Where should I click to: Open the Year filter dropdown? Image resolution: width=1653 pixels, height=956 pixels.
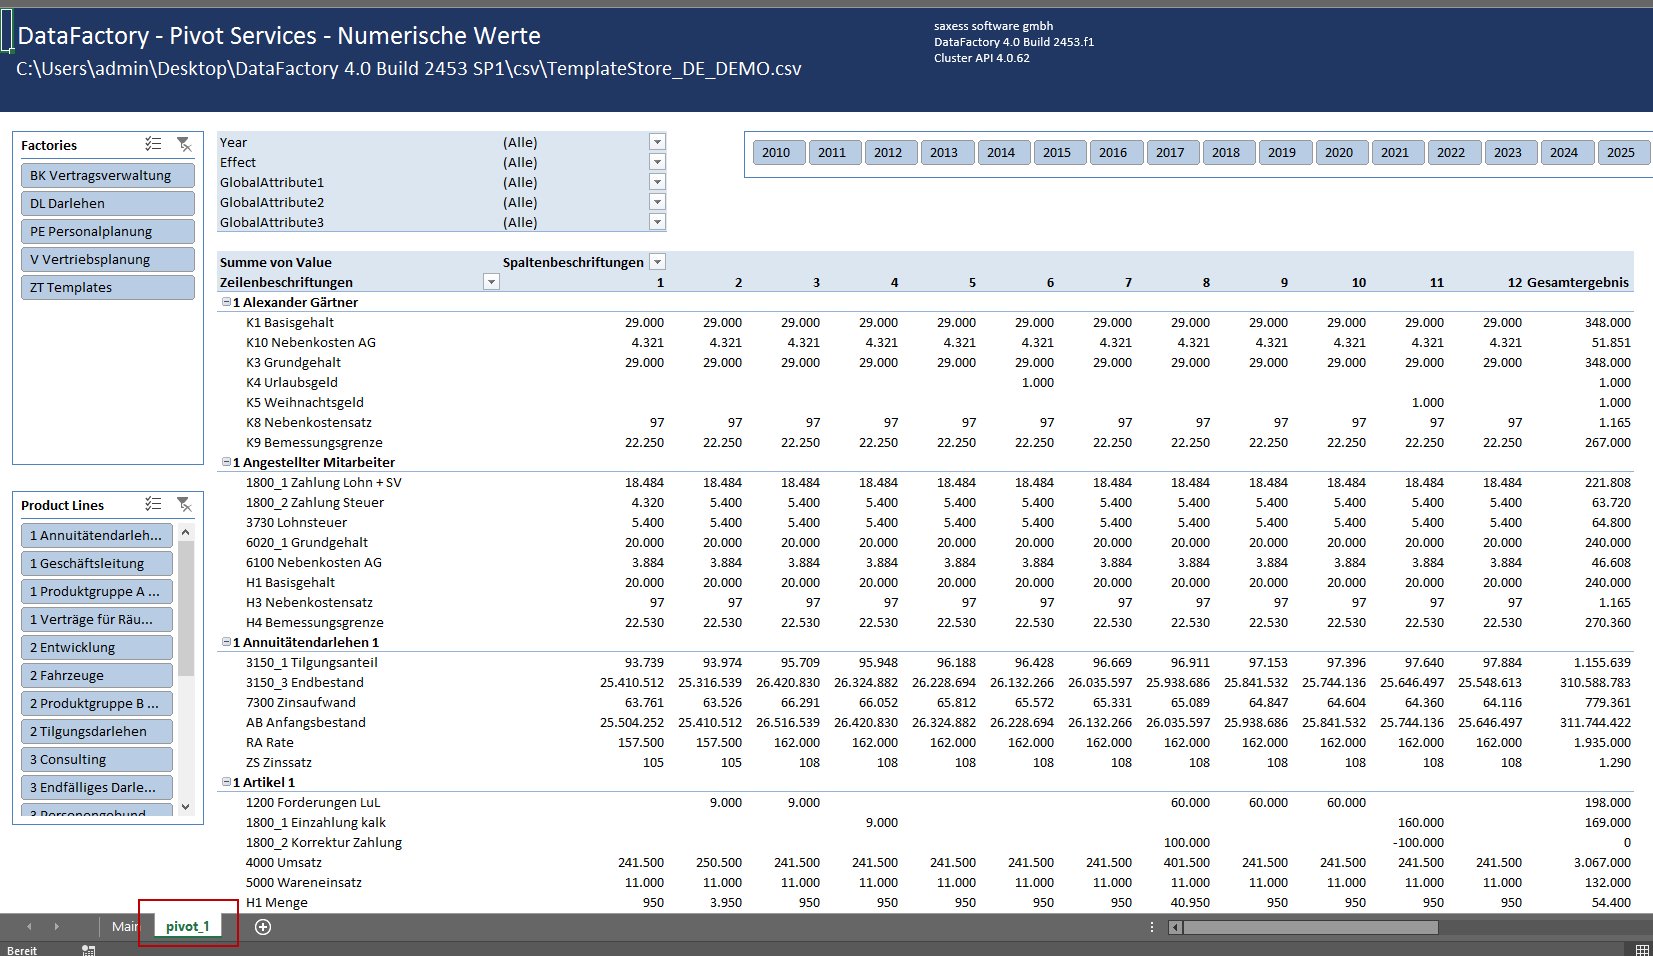click(657, 142)
